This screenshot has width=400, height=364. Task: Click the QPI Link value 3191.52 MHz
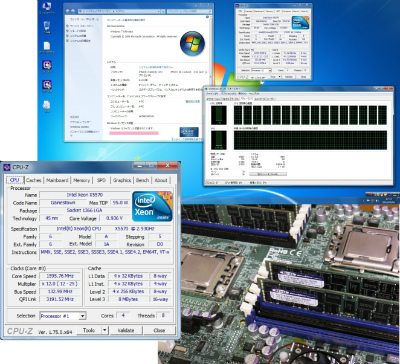tap(60, 299)
